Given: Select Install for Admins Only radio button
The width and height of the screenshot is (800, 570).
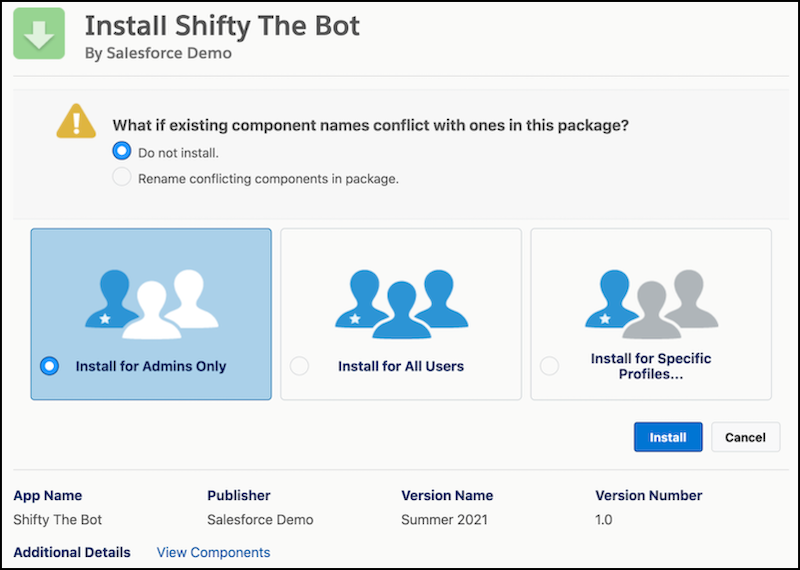Looking at the screenshot, I should pos(49,366).
